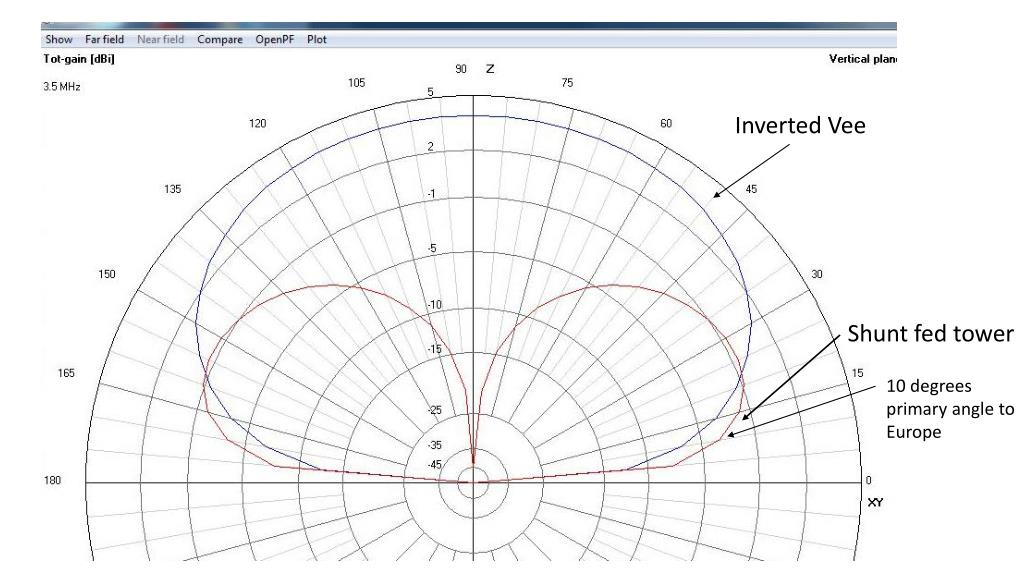
Task: Open the grayed Near field menu
Action: 161,39
